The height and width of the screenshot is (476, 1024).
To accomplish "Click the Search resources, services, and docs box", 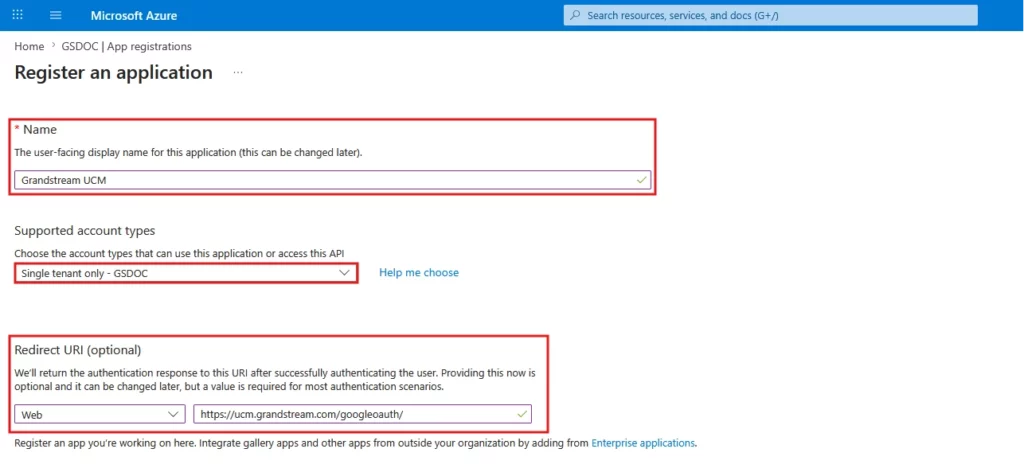I will (771, 15).
